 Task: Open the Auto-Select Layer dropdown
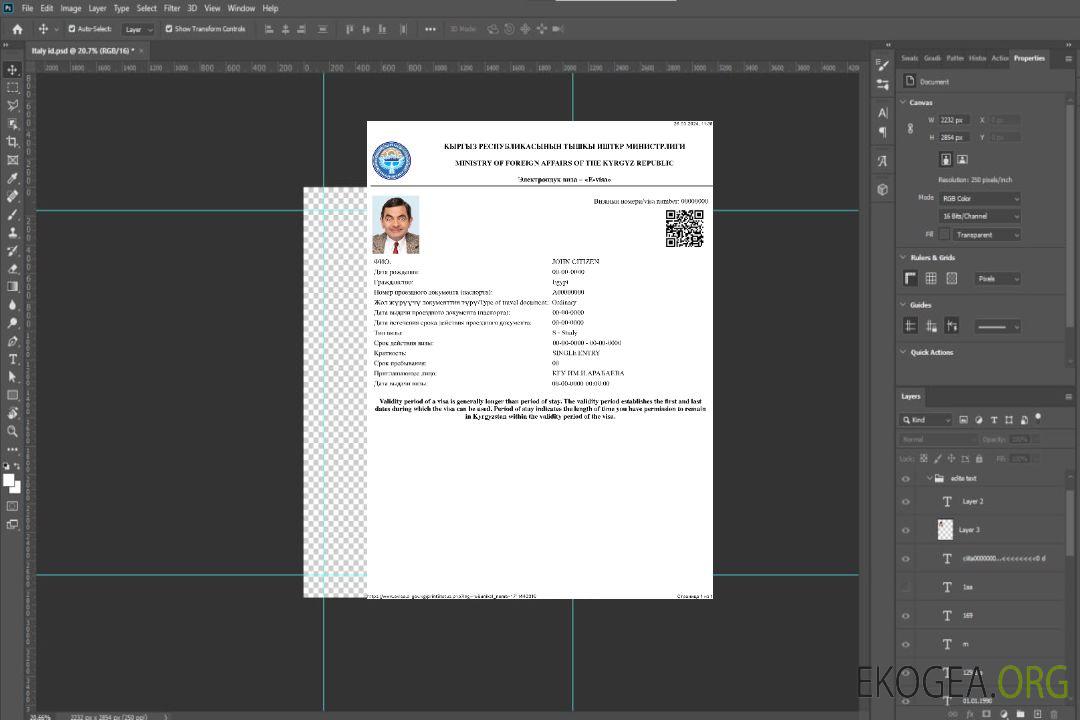[138, 29]
